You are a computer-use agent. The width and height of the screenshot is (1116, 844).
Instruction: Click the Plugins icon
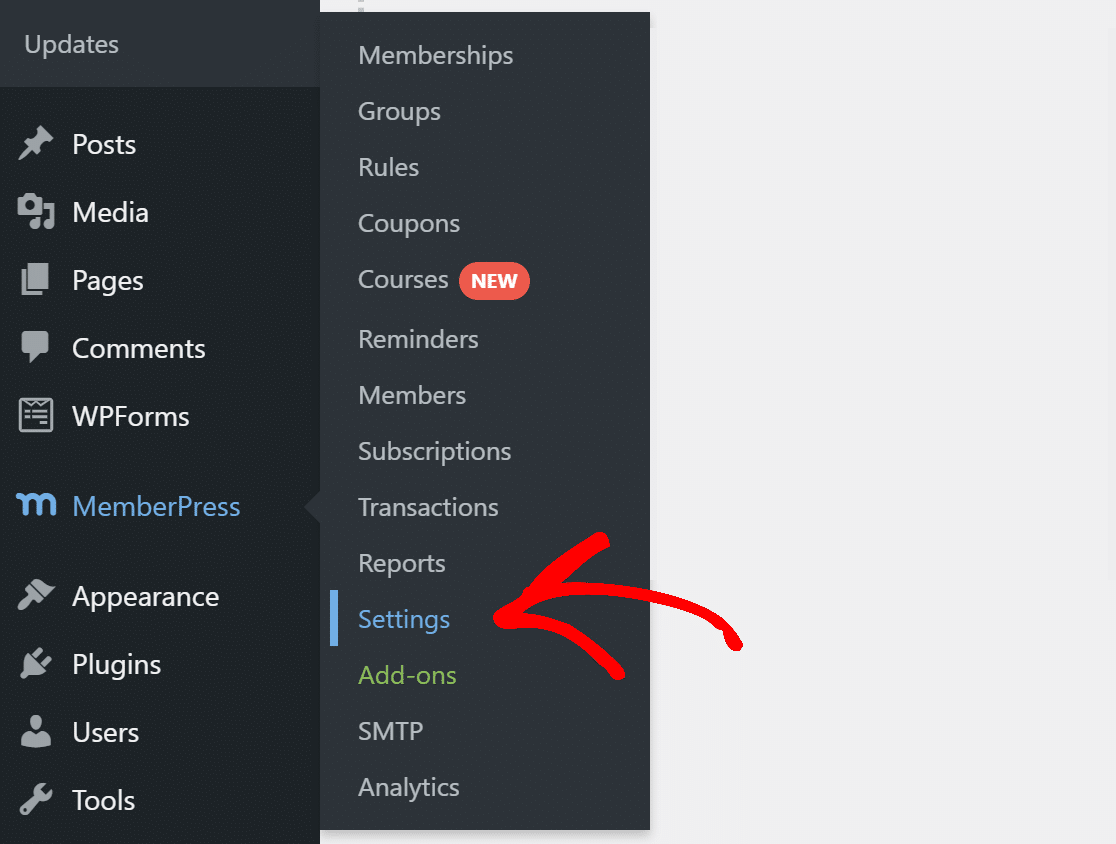tap(36, 663)
